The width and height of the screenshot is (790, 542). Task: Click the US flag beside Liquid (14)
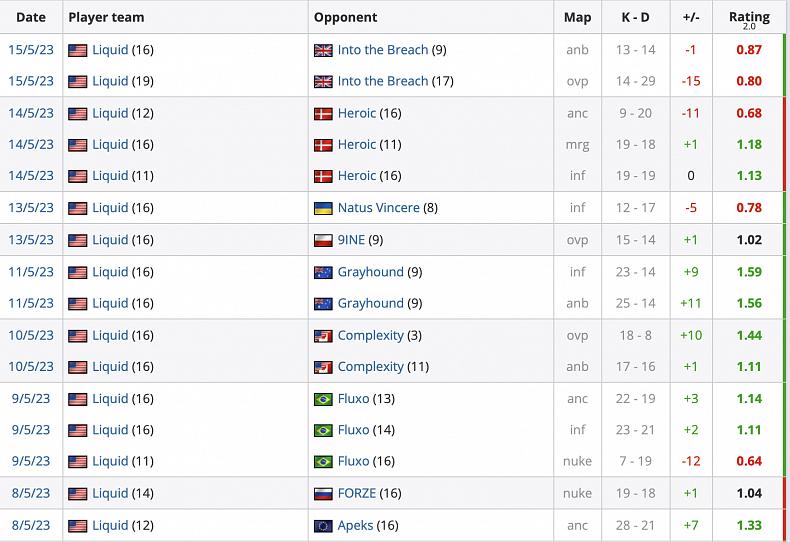pyautogui.click(x=78, y=493)
